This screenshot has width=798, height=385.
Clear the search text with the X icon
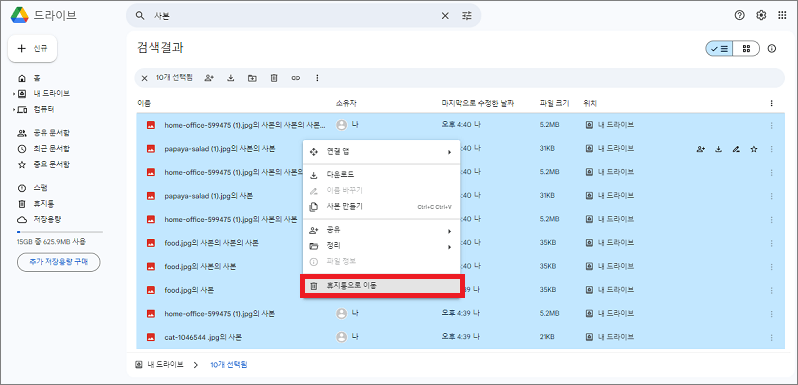click(445, 16)
